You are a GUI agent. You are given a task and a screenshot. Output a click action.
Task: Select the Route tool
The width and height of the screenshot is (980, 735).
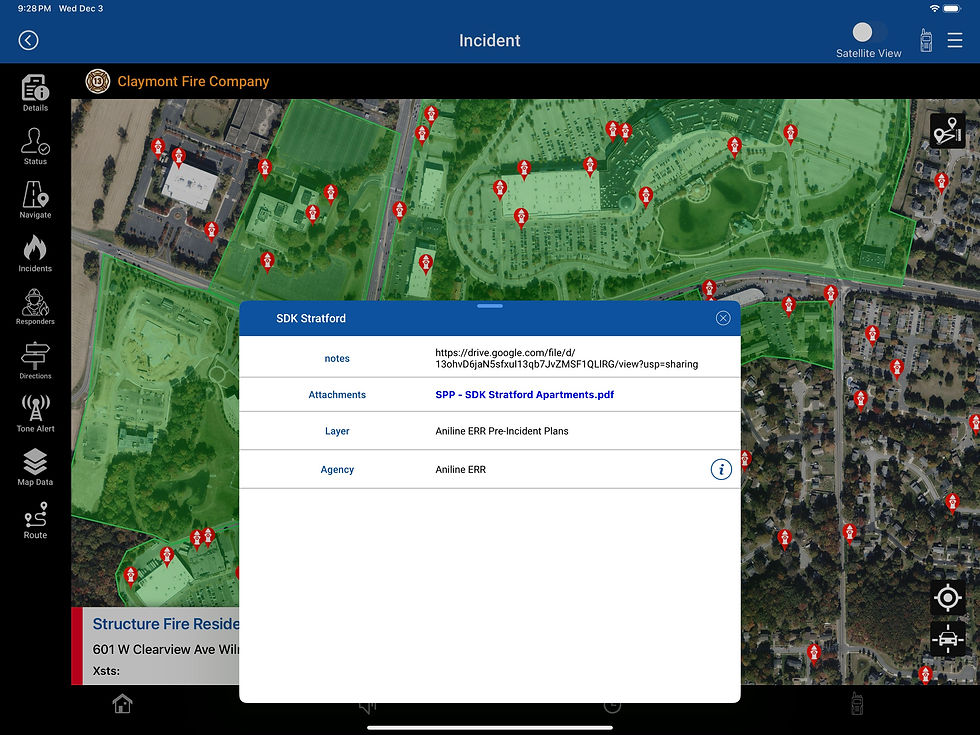click(35, 520)
